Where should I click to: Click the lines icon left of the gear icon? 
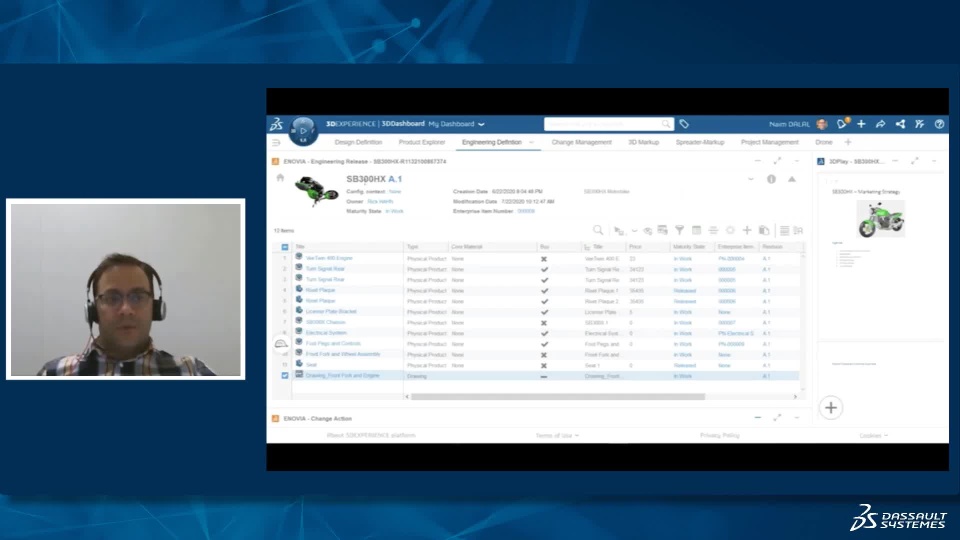(713, 230)
